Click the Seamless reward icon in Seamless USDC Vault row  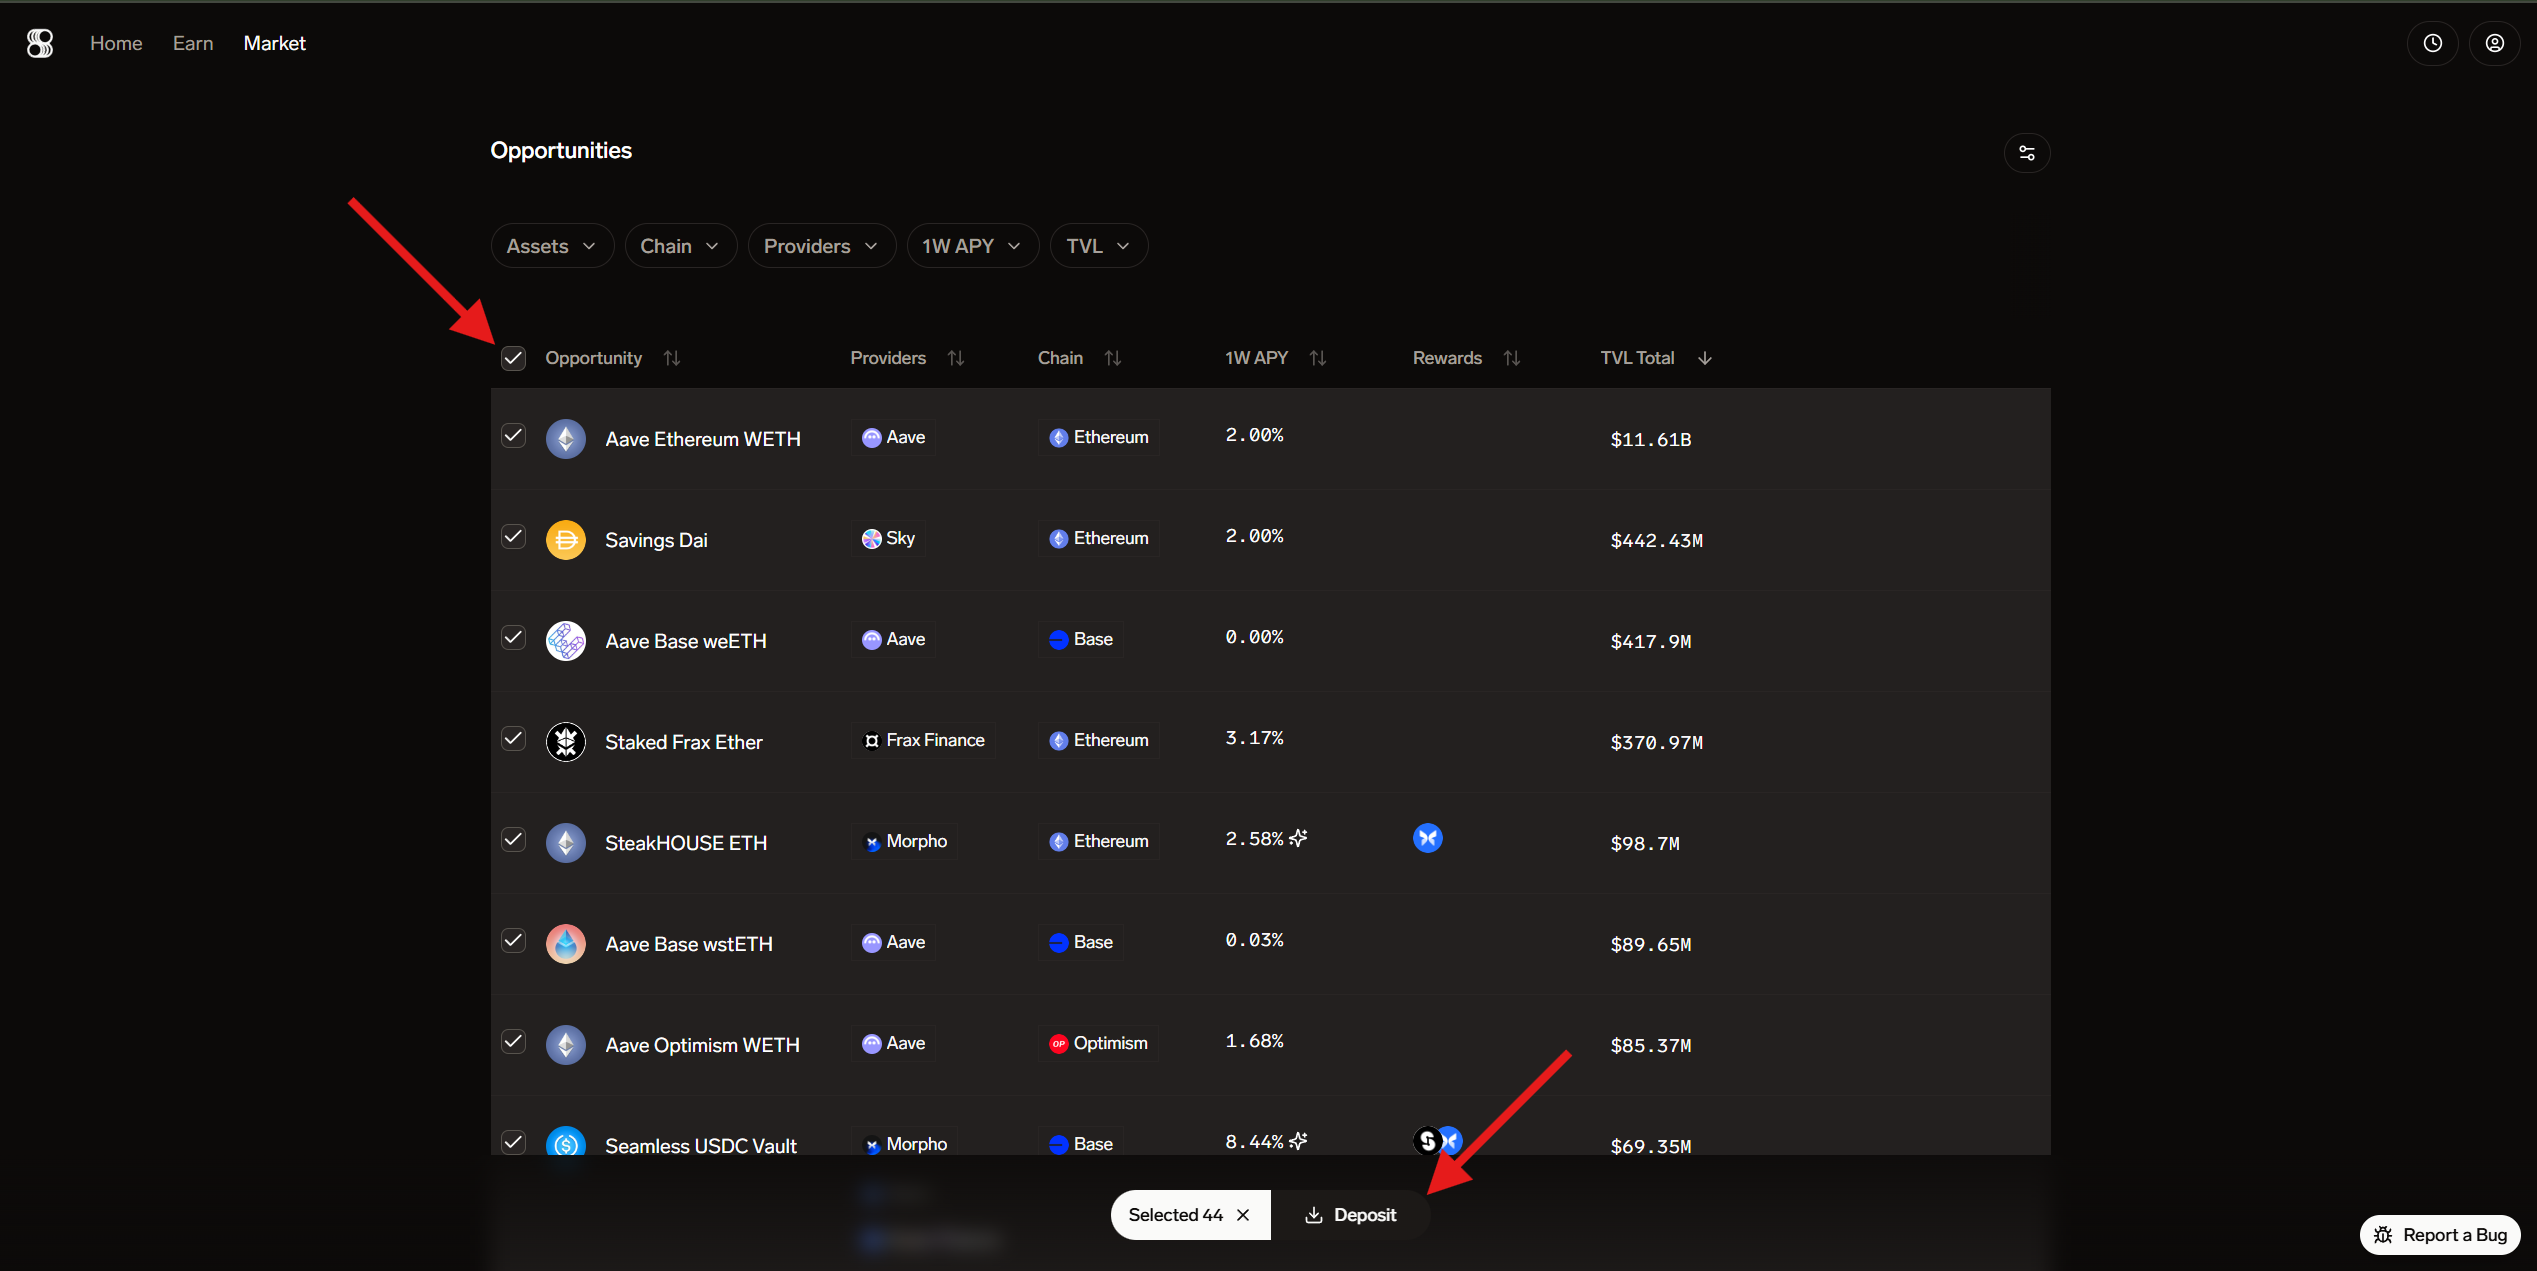coord(1426,1141)
